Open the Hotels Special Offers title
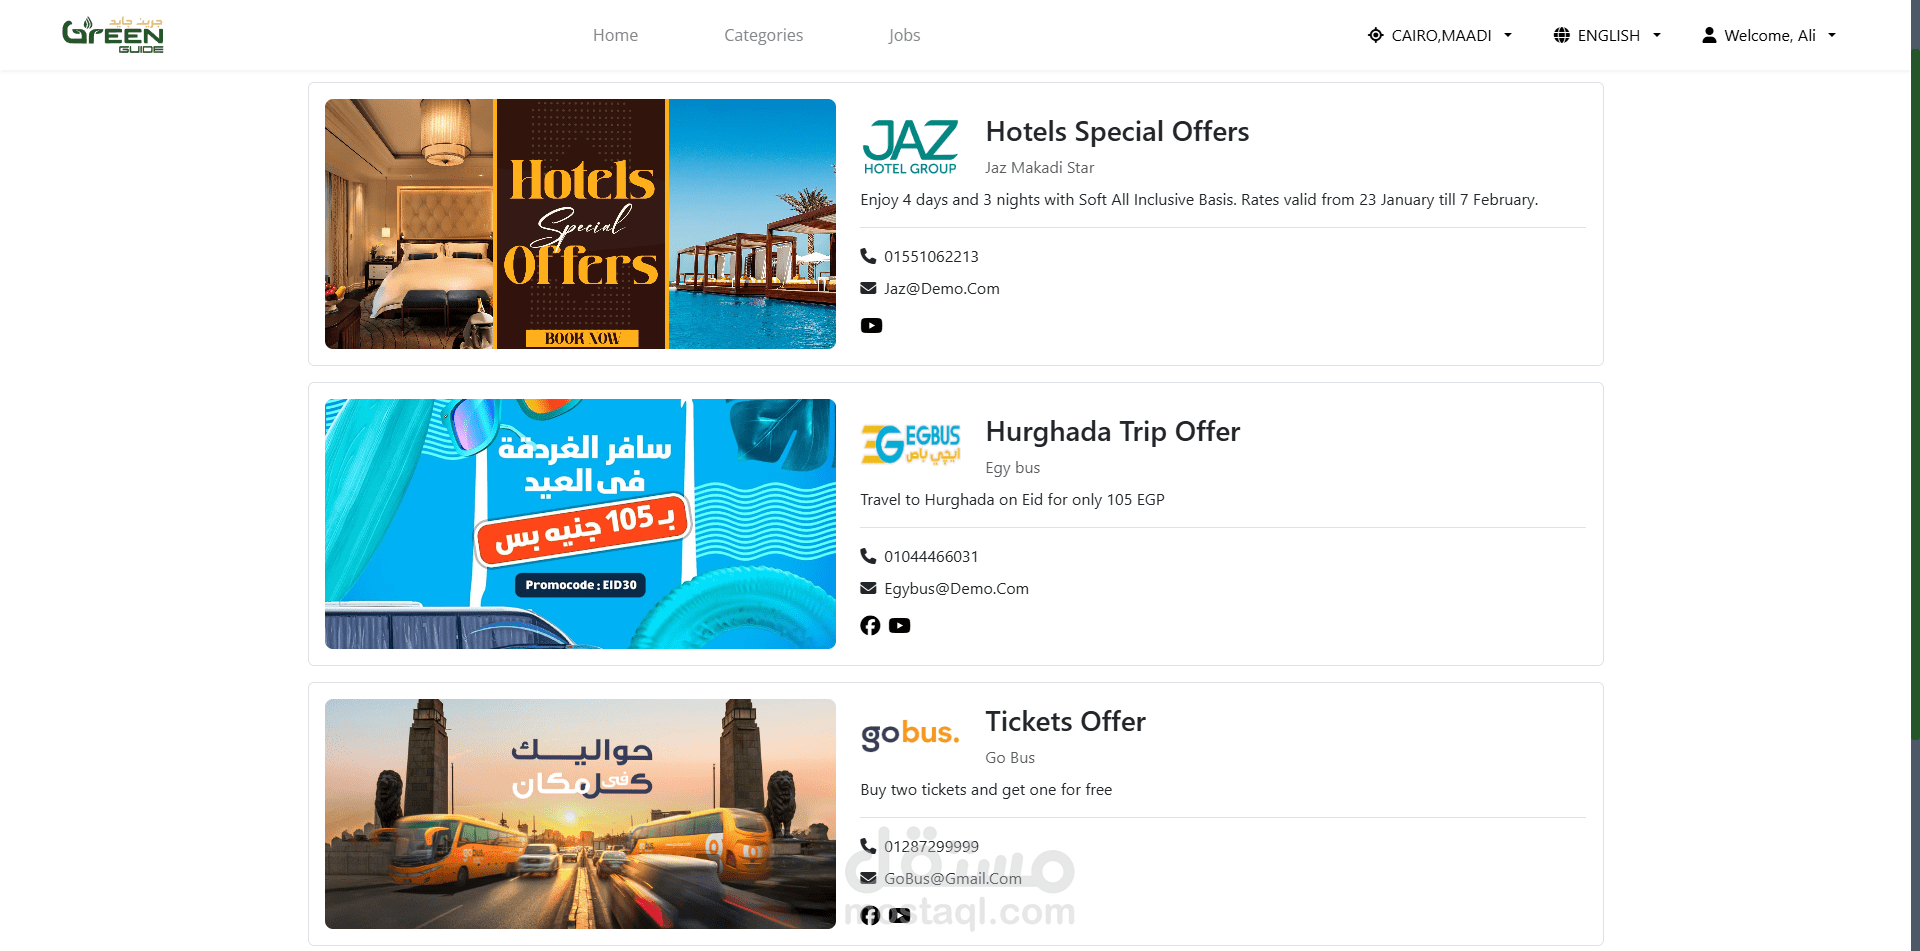 [1117, 131]
